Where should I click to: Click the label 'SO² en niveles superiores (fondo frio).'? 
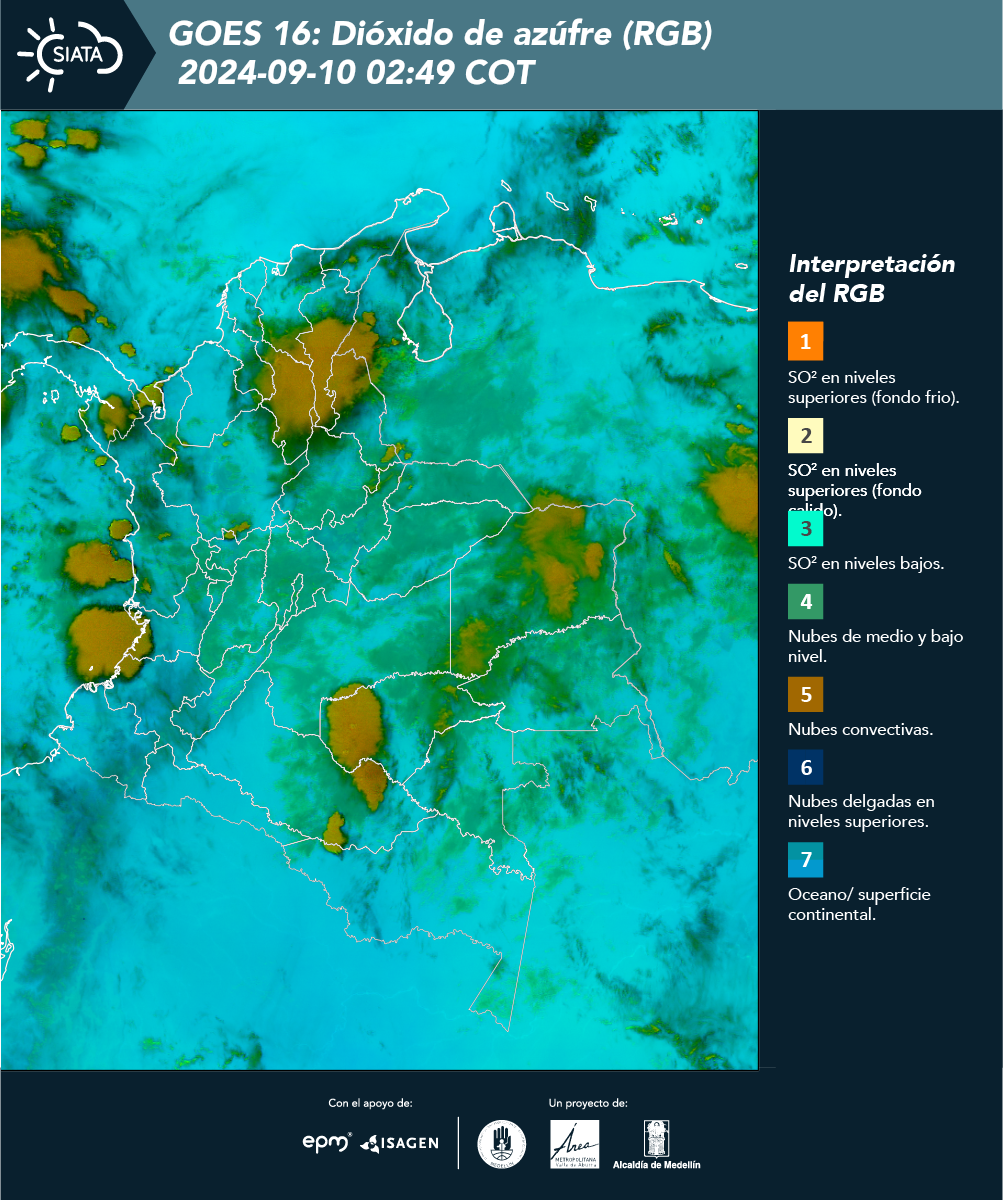click(x=874, y=387)
